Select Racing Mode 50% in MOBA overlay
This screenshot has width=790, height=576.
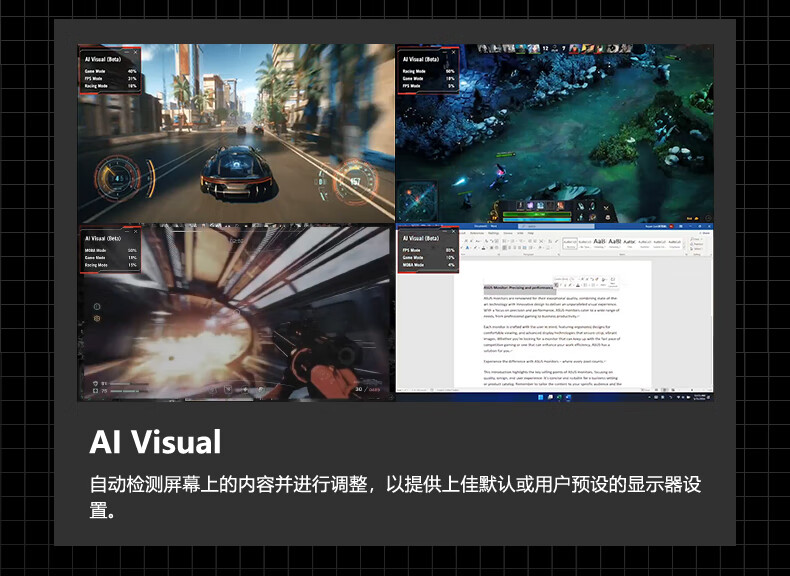(x=428, y=71)
